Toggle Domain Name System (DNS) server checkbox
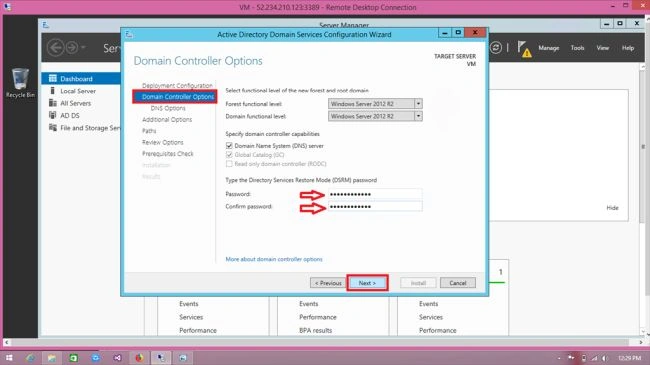Viewport: 650px width, 365px height. [x=229, y=146]
